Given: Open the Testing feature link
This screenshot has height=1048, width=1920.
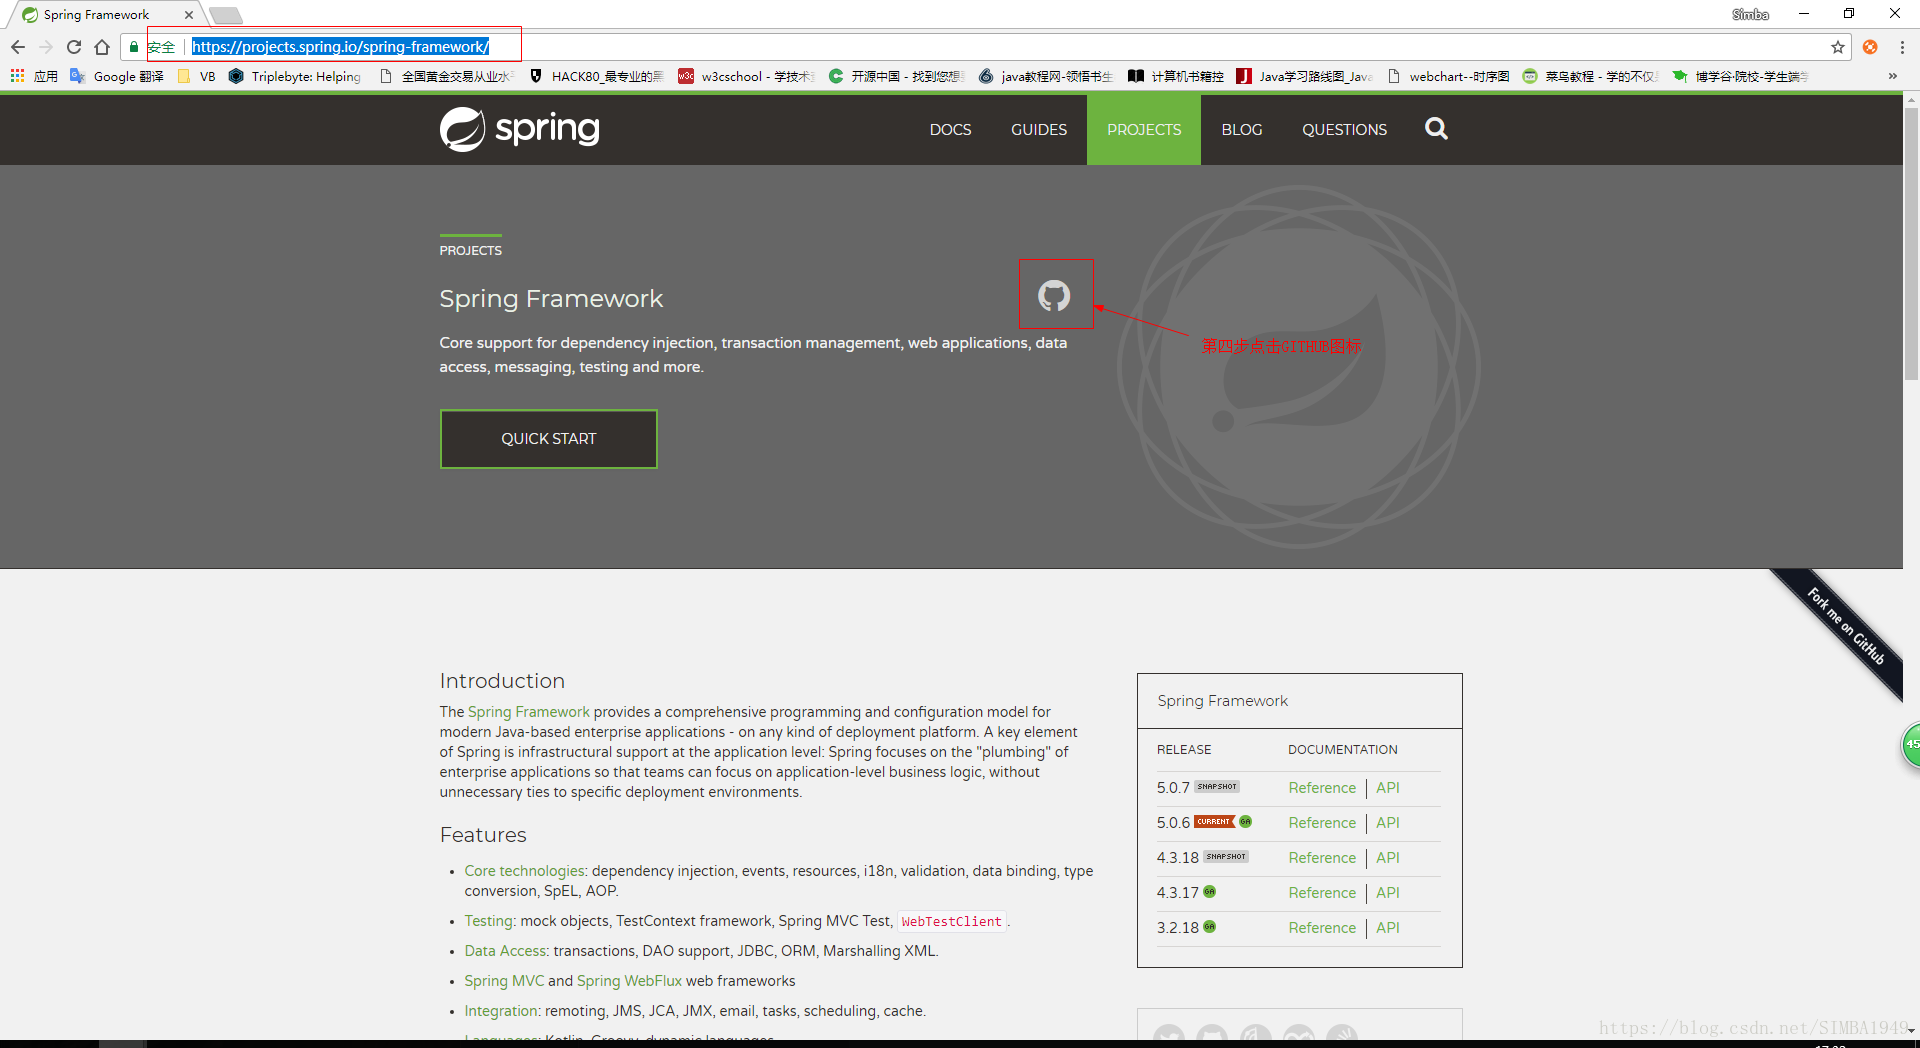Looking at the screenshot, I should coord(489,921).
